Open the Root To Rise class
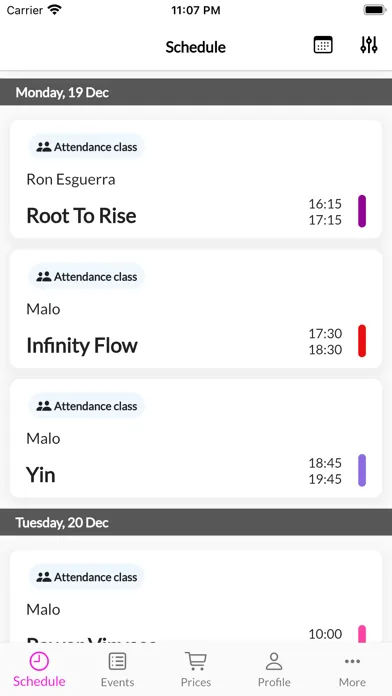 point(196,179)
